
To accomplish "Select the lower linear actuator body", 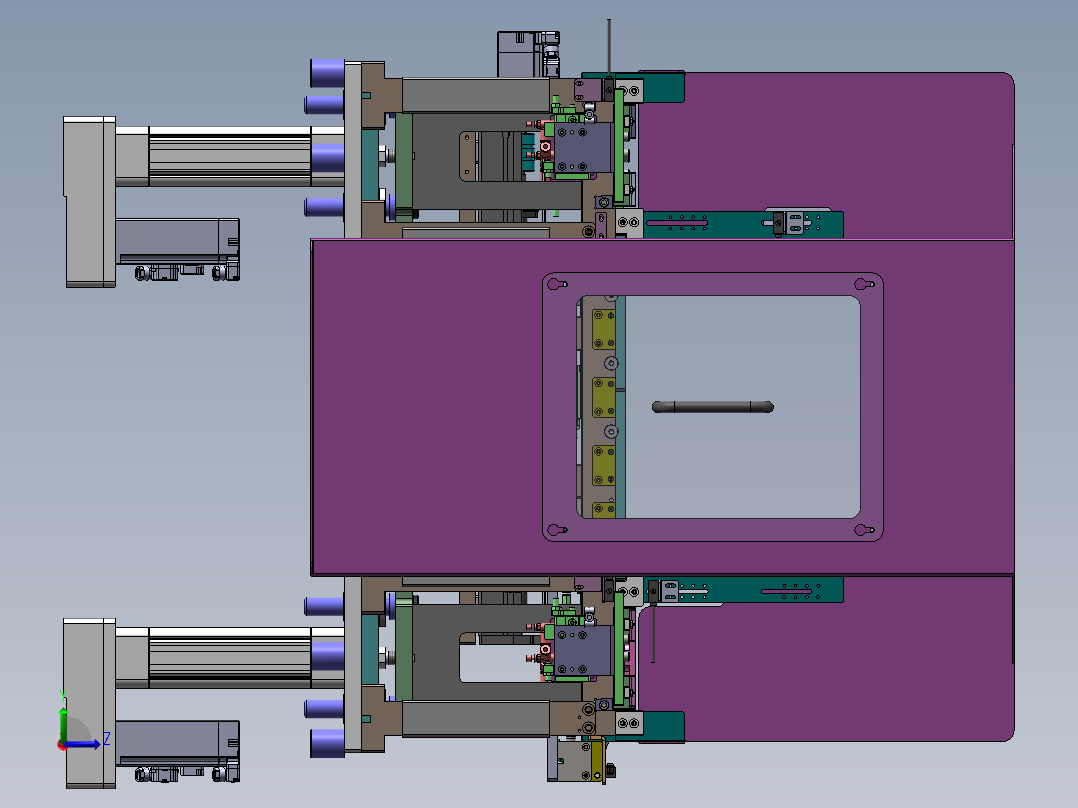I will coord(230,658).
